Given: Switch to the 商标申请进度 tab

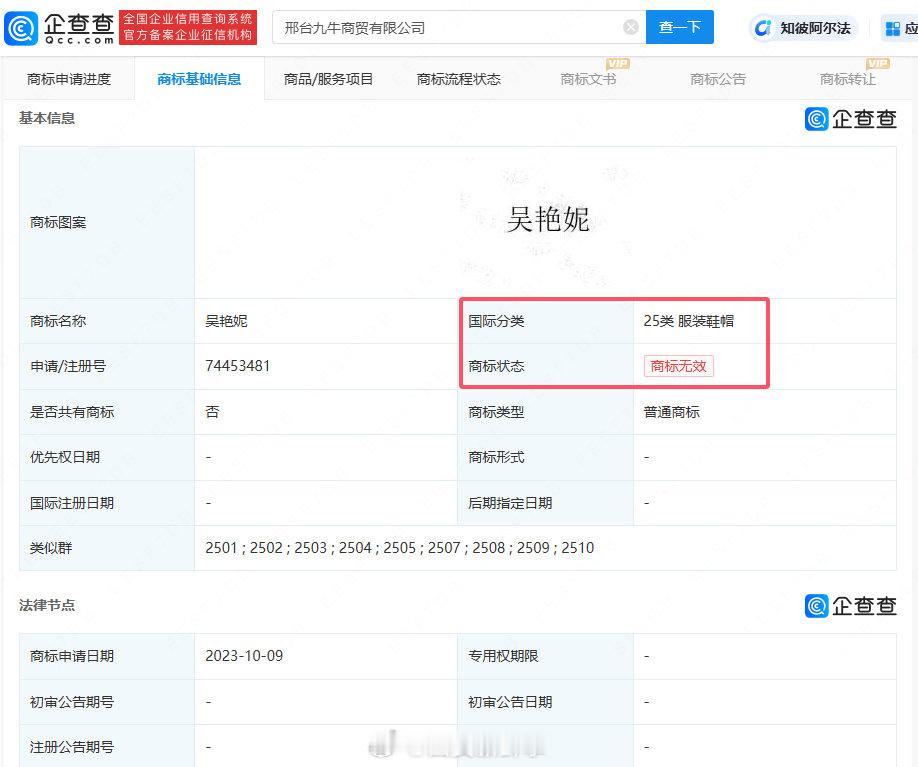Looking at the screenshot, I should pyautogui.click(x=69, y=79).
